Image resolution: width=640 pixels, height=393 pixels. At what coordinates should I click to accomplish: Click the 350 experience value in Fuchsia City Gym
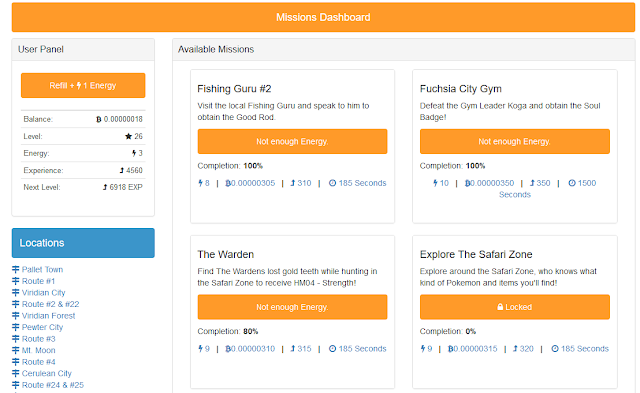[543, 183]
